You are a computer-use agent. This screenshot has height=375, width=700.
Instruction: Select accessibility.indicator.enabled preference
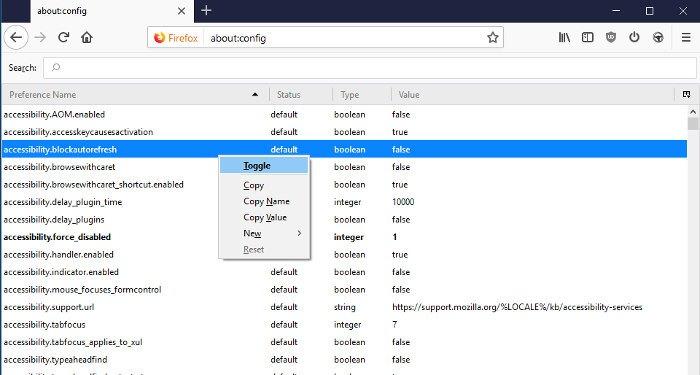(344, 272)
